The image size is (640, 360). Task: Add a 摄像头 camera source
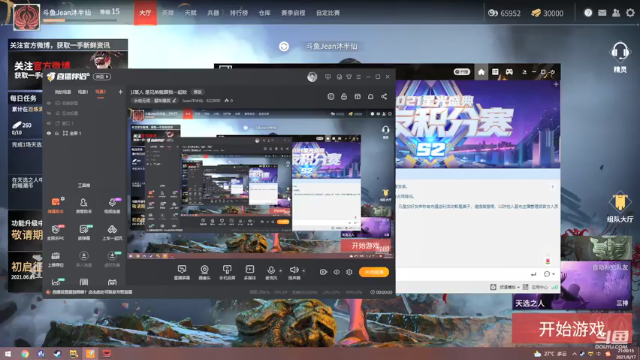(204, 272)
